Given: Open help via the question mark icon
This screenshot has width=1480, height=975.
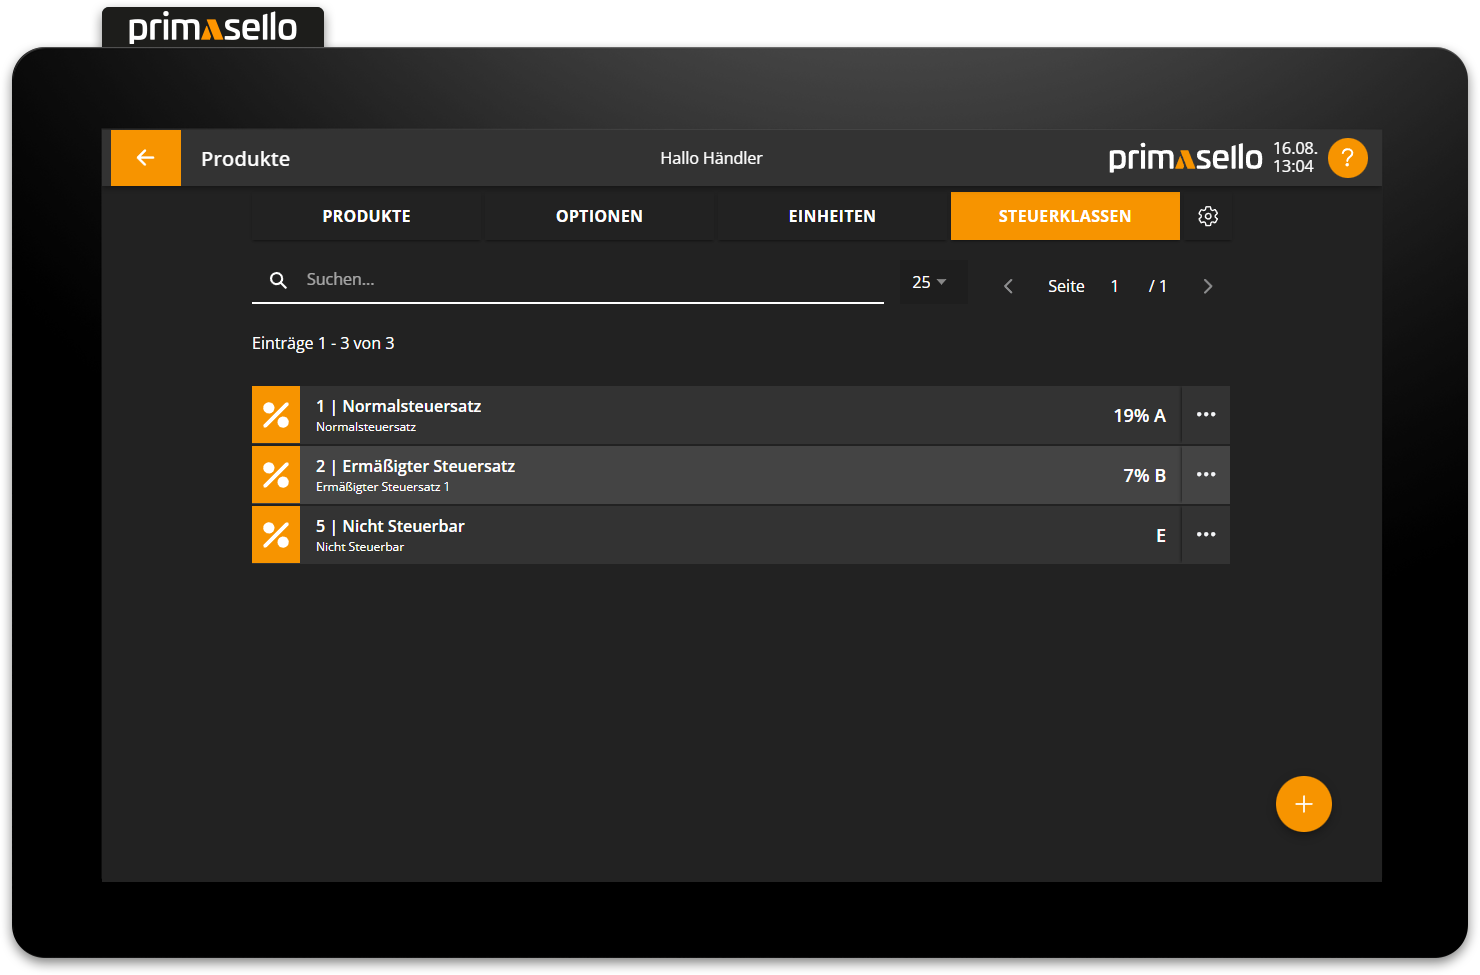Looking at the screenshot, I should tap(1347, 158).
